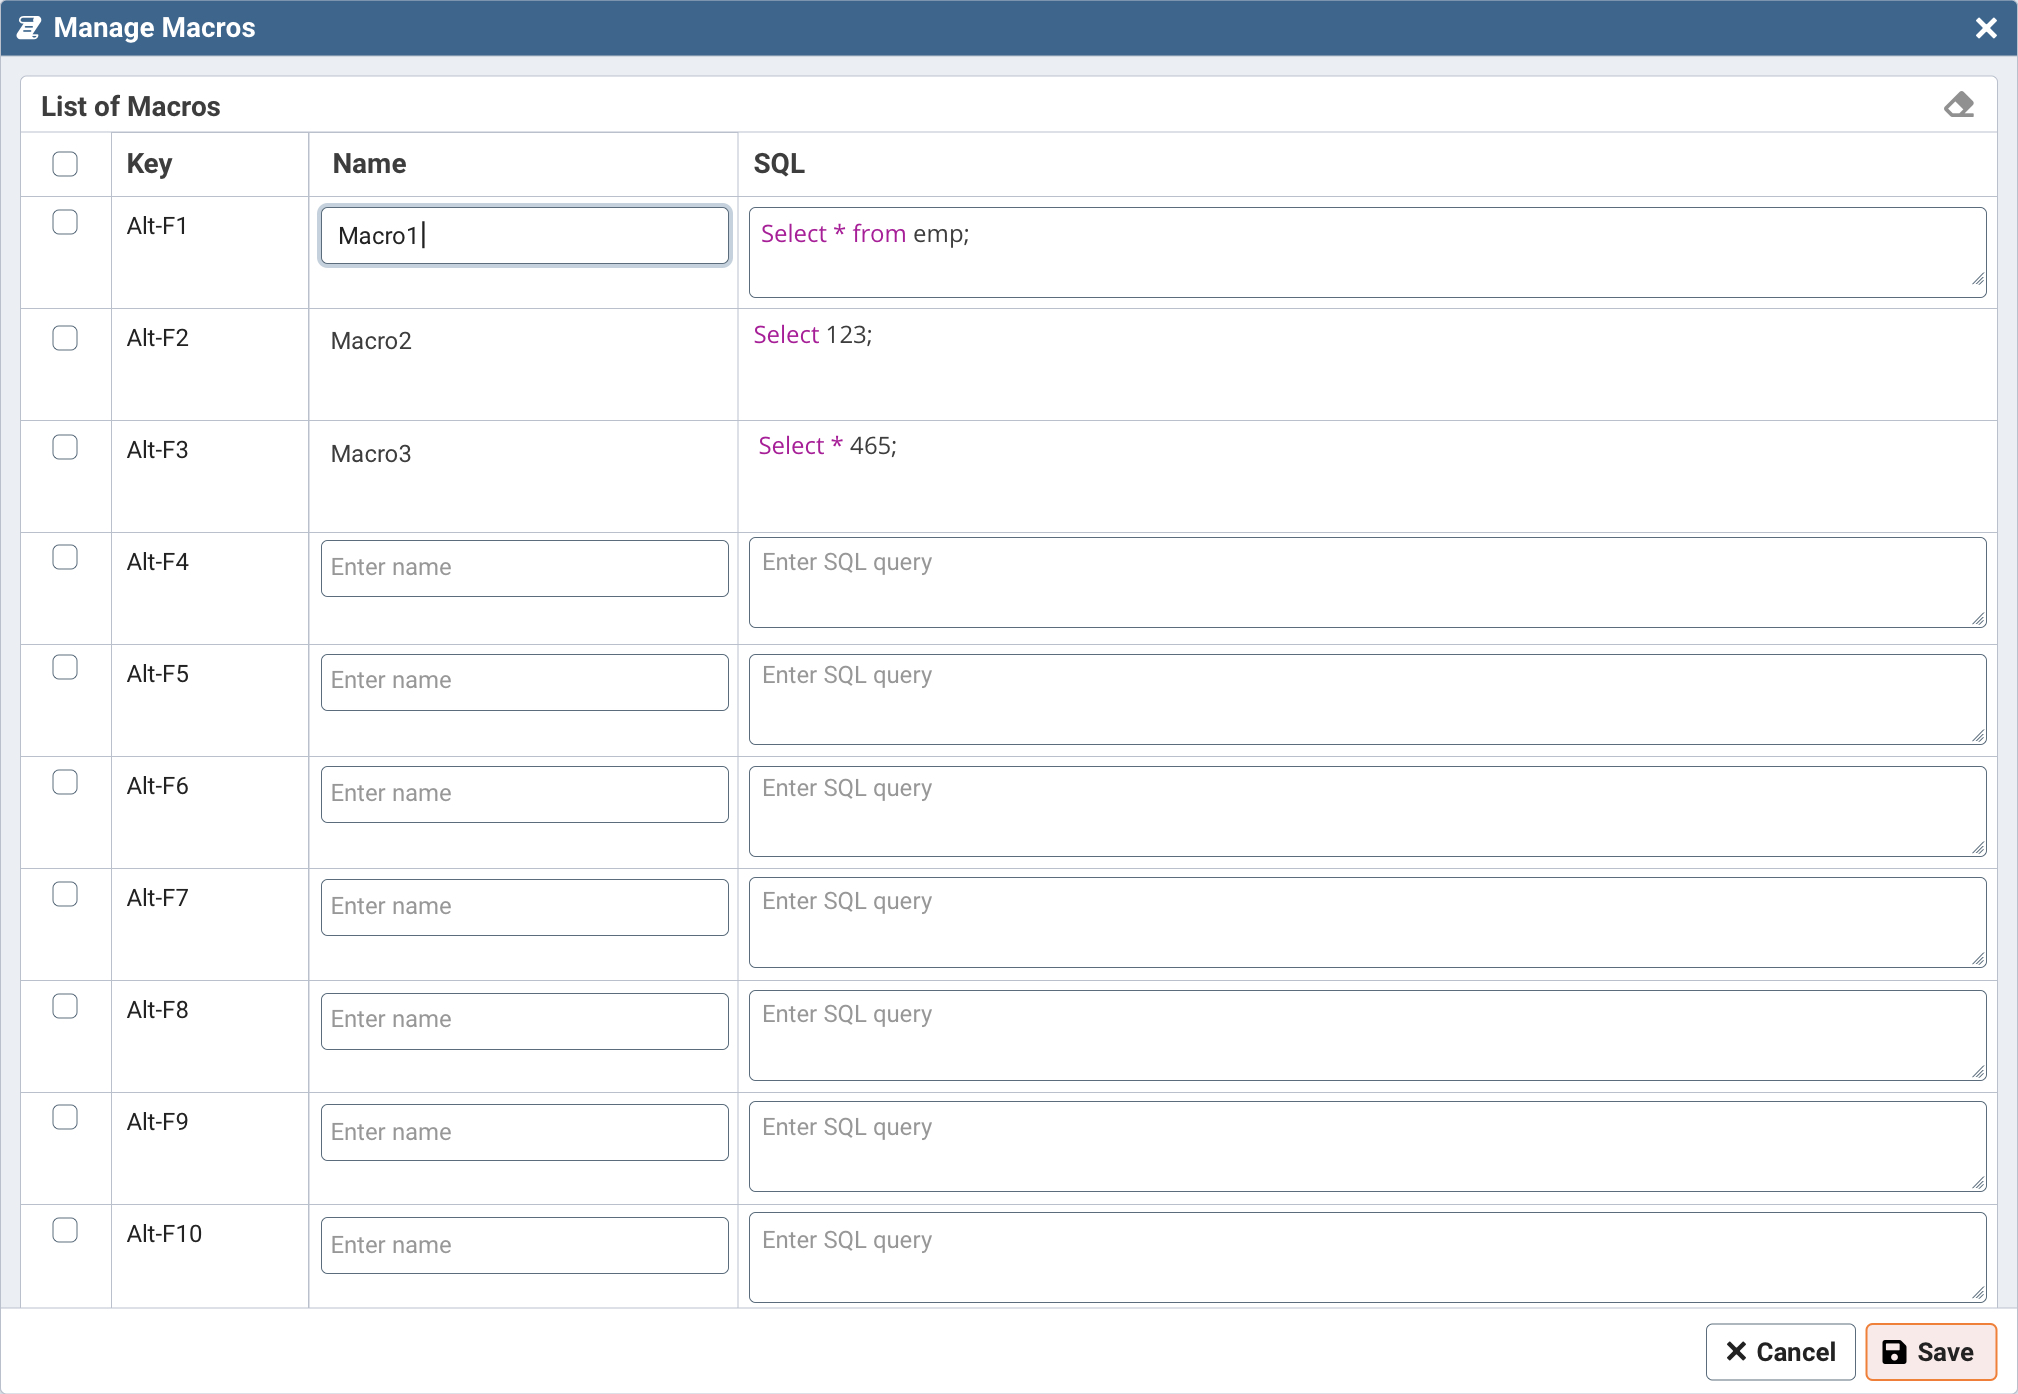Click the Cancel button

[1780, 1352]
